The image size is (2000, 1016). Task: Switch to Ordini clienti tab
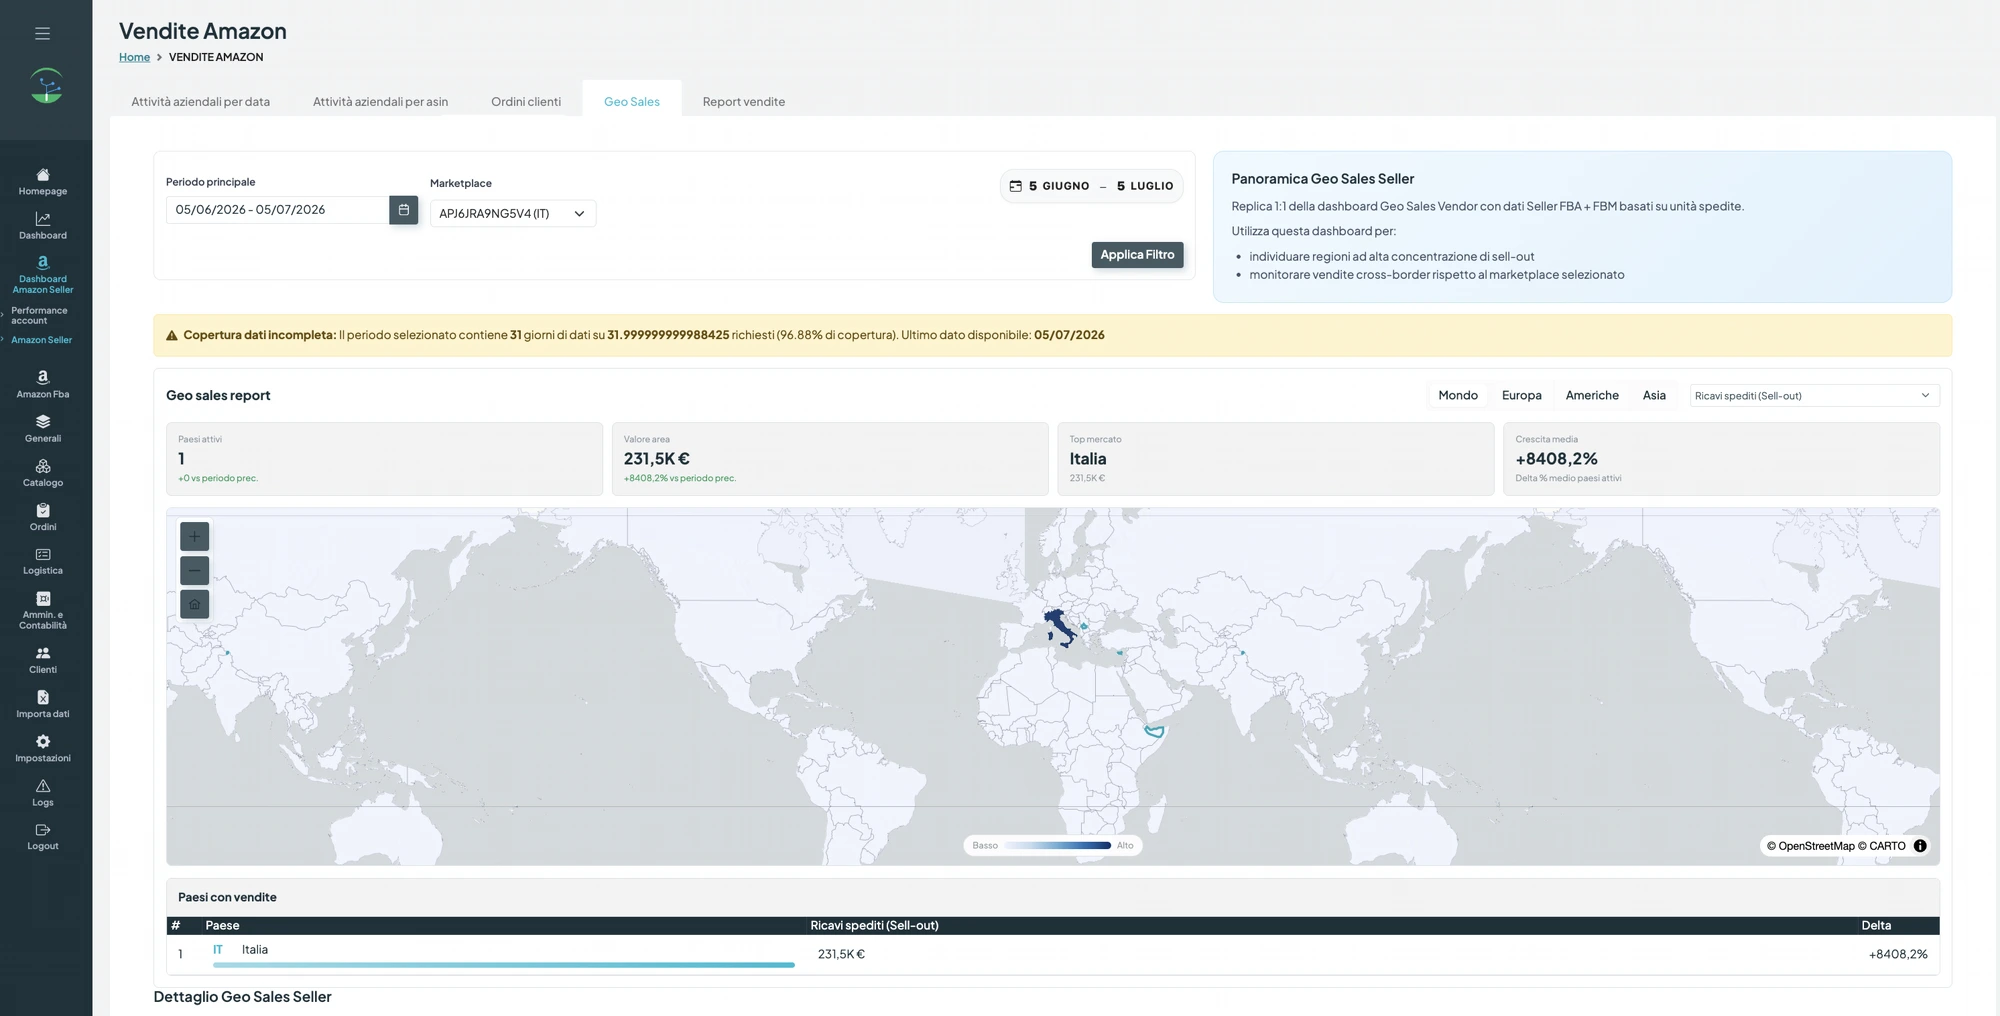[526, 102]
